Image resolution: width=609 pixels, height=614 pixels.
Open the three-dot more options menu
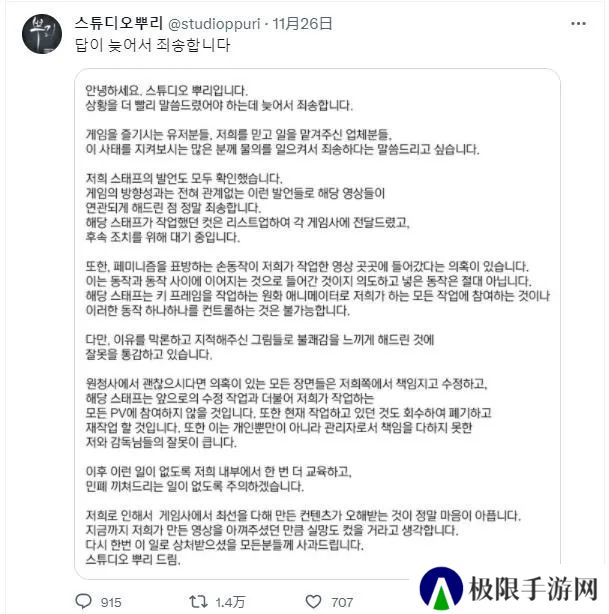pyautogui.click(x=578, y=23)
